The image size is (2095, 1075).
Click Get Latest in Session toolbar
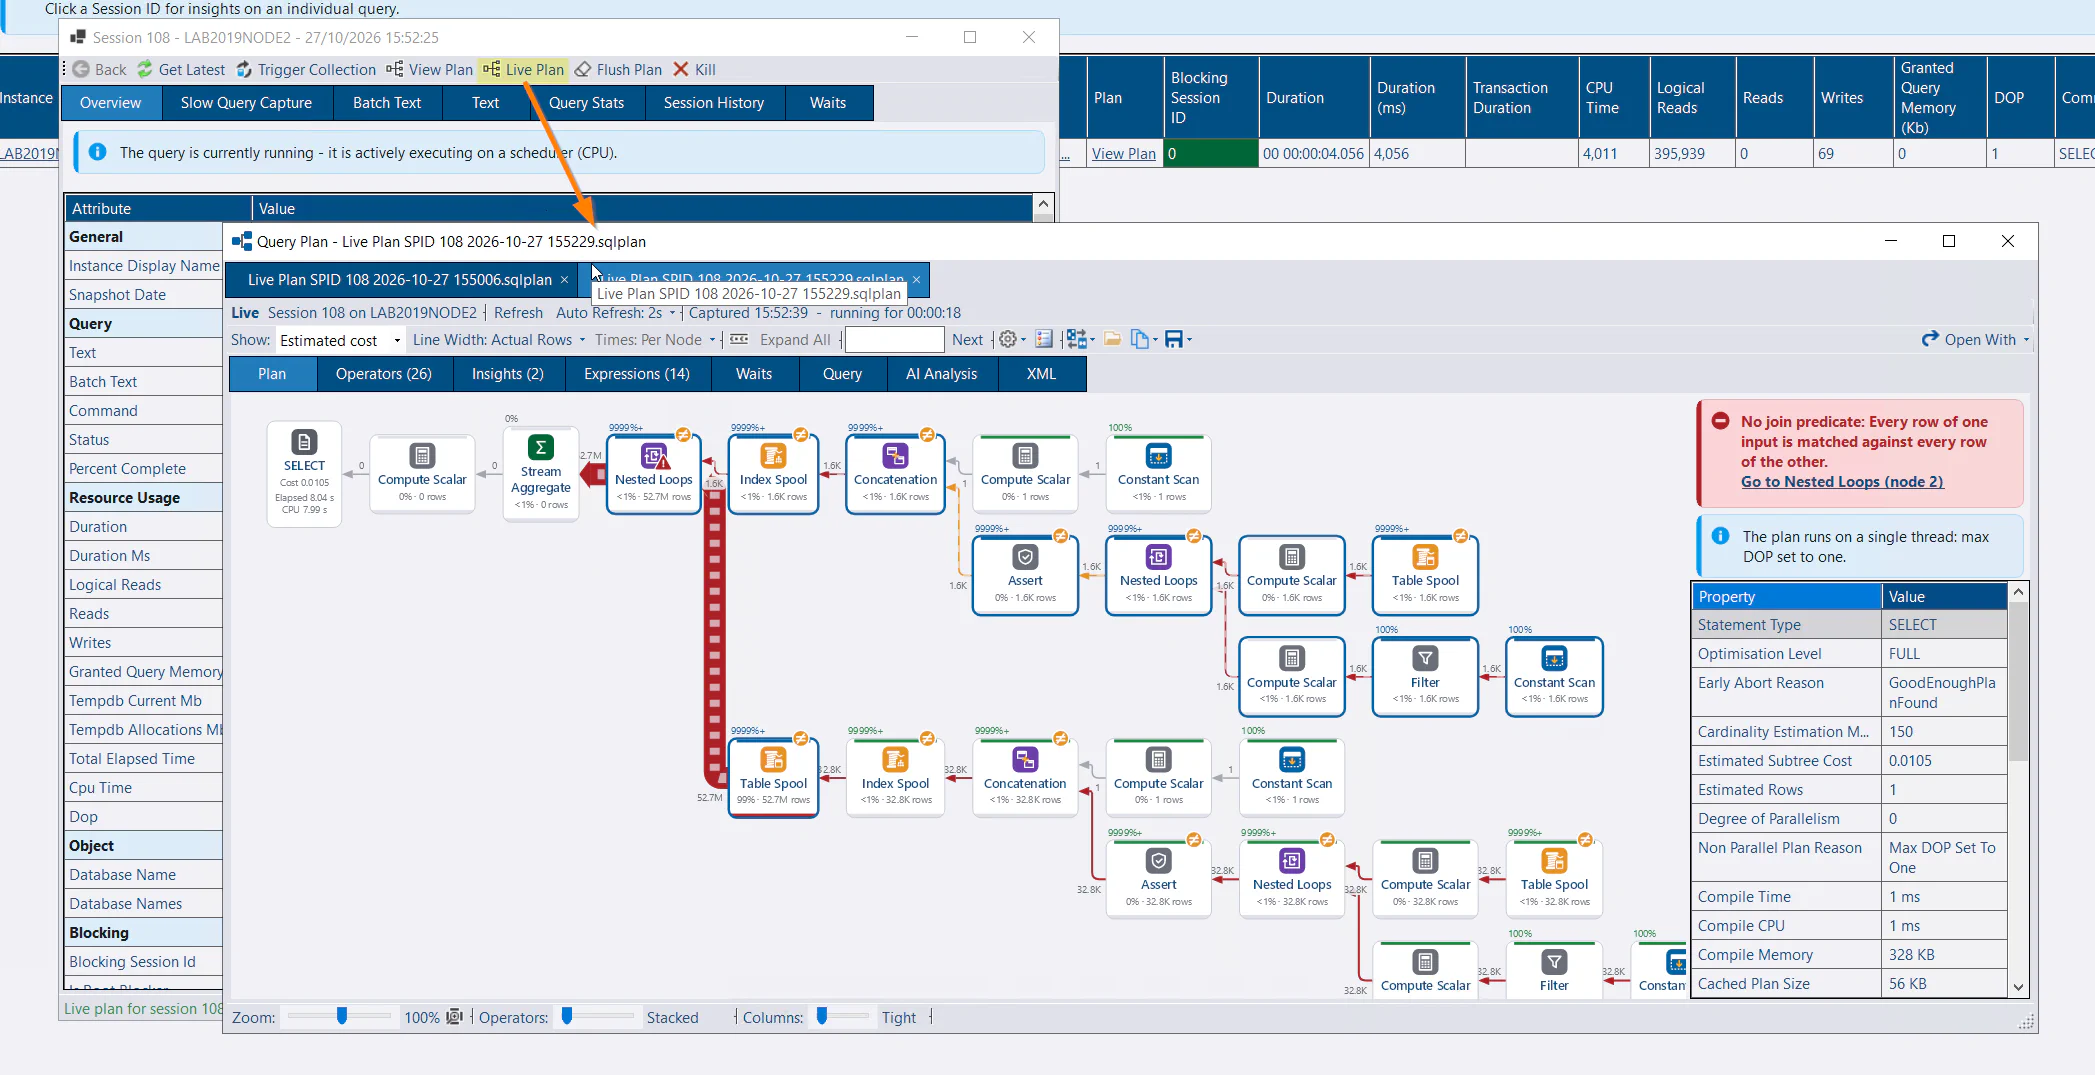coord(181,69)
